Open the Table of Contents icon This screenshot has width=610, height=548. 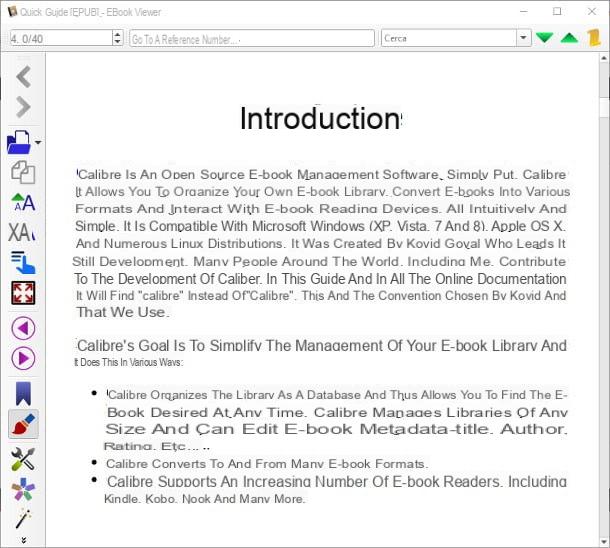click(23, 263)
